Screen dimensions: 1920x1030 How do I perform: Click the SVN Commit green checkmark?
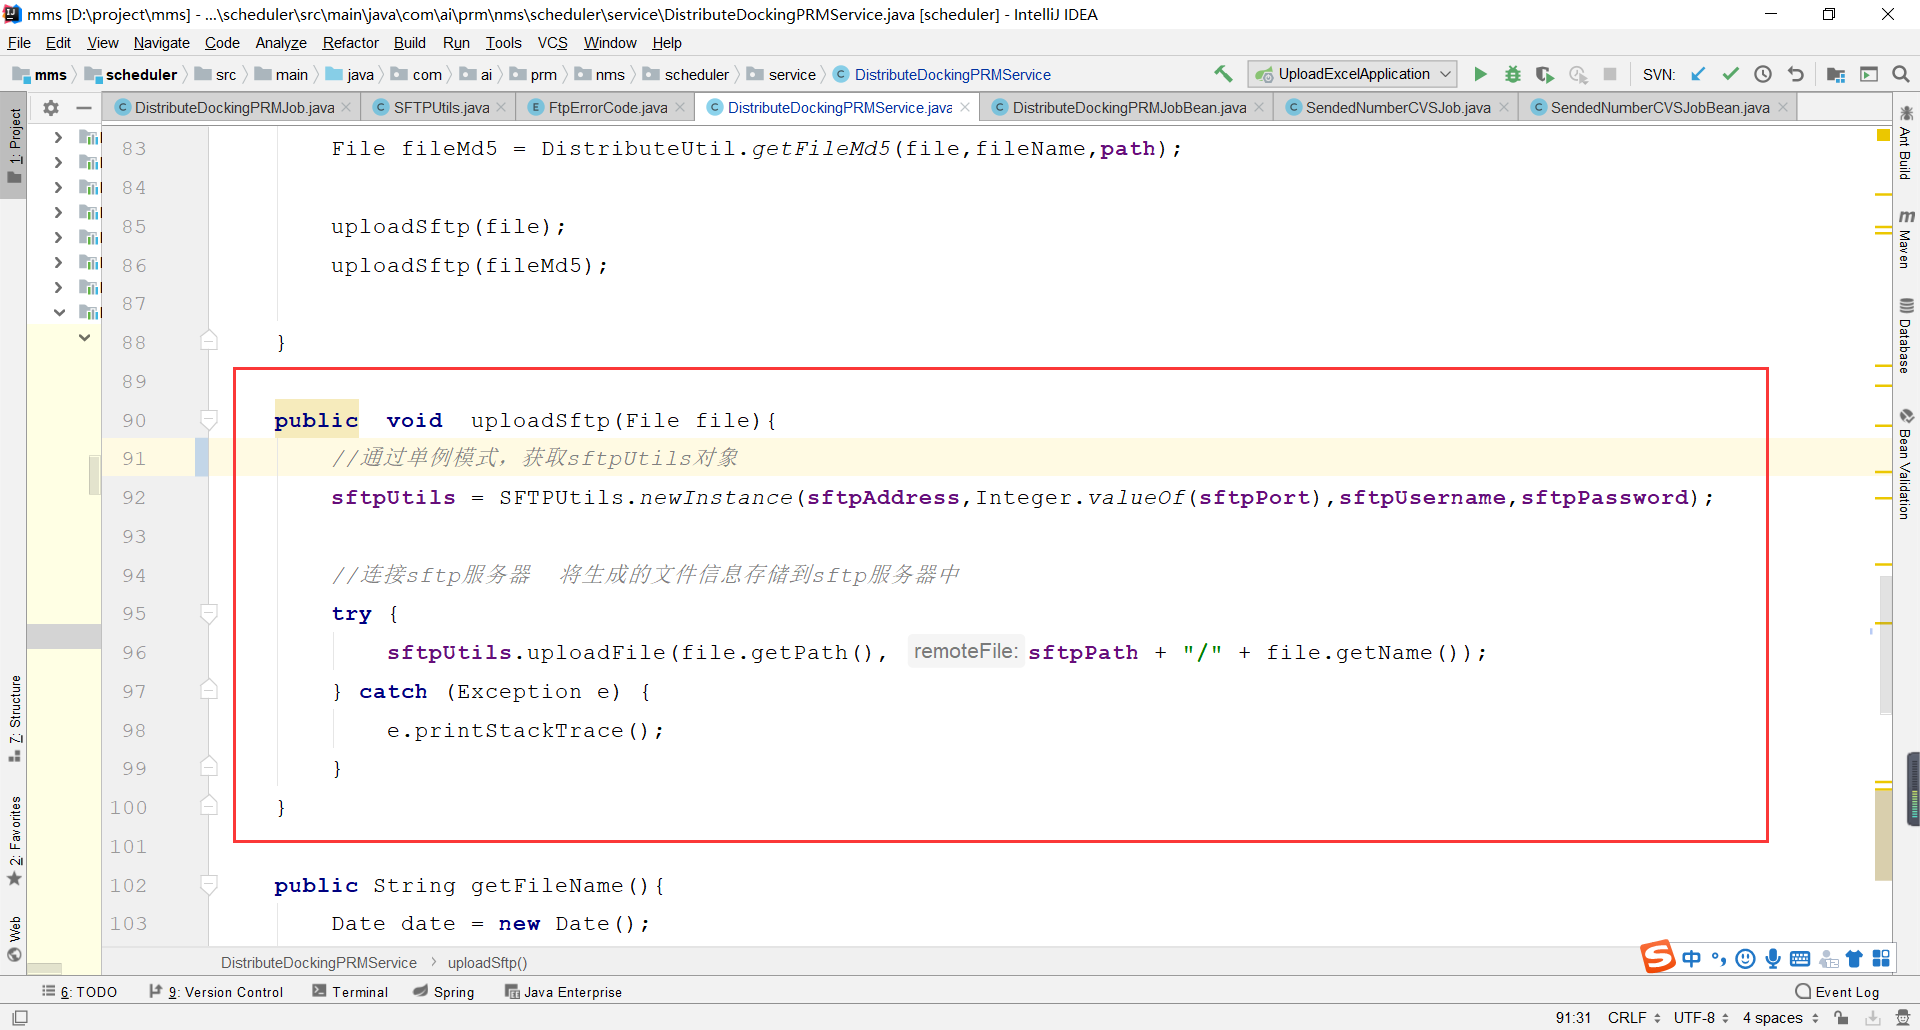[1730, 74]
